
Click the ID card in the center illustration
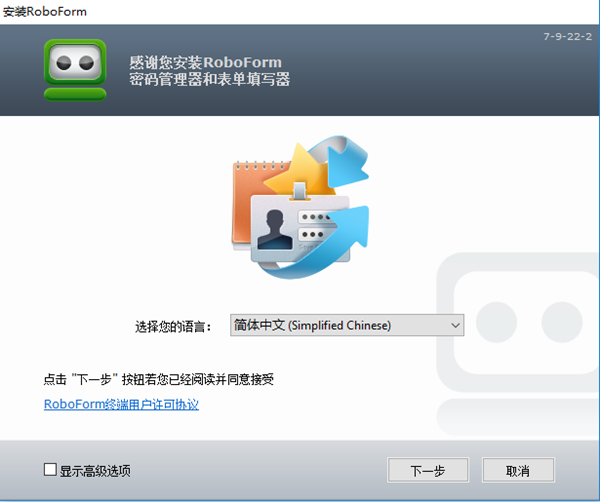(x=298, y=232)
